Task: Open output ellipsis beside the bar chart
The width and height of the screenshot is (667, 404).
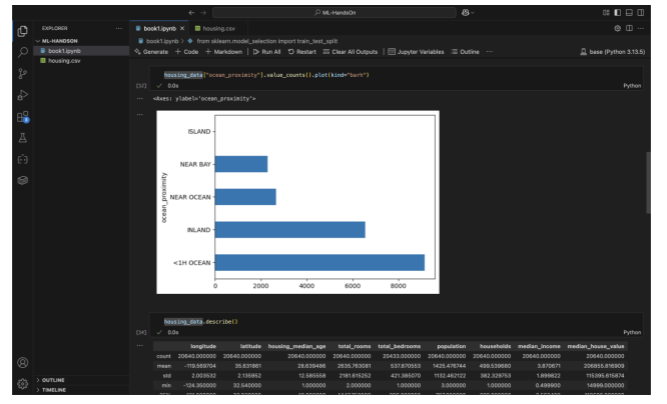Action: click(x=140, y=114)
